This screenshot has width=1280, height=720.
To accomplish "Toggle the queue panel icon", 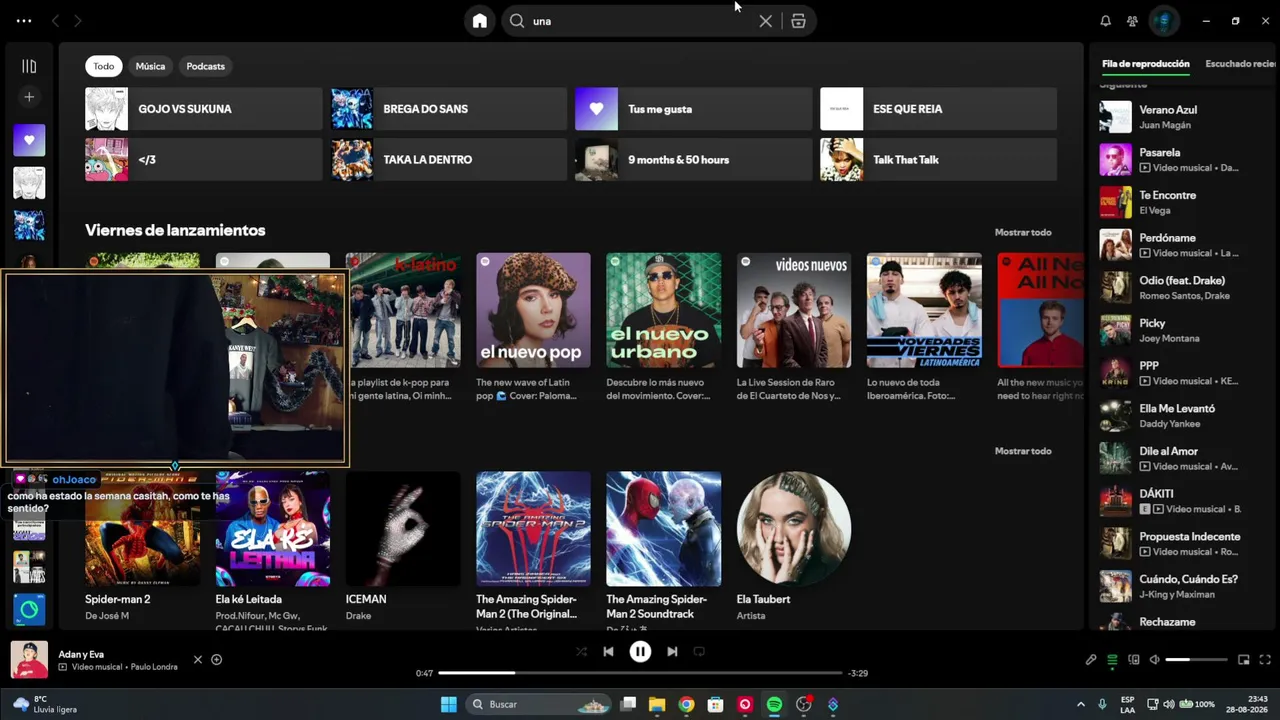I will tap(1112, 660).
